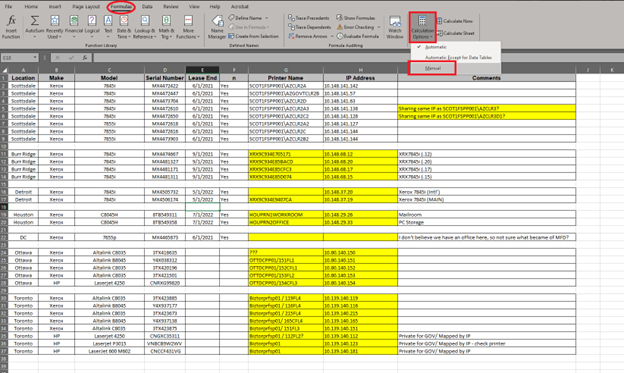Click the PC Storage comment cell
Viewport: 624px width, 373px height.
pyautogui.click(x=486, y=222)
